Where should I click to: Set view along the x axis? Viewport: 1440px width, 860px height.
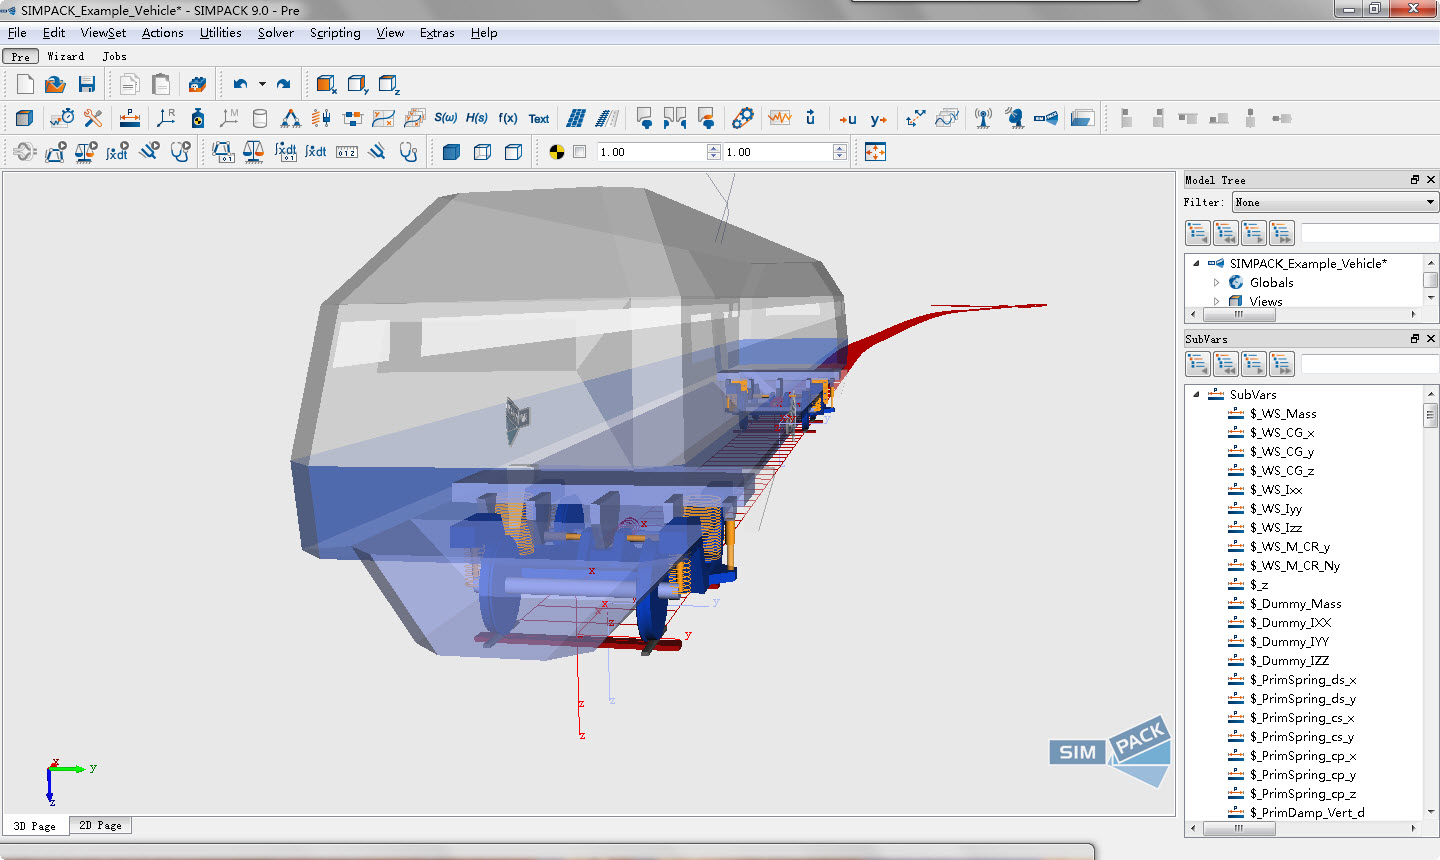[326, 85]
